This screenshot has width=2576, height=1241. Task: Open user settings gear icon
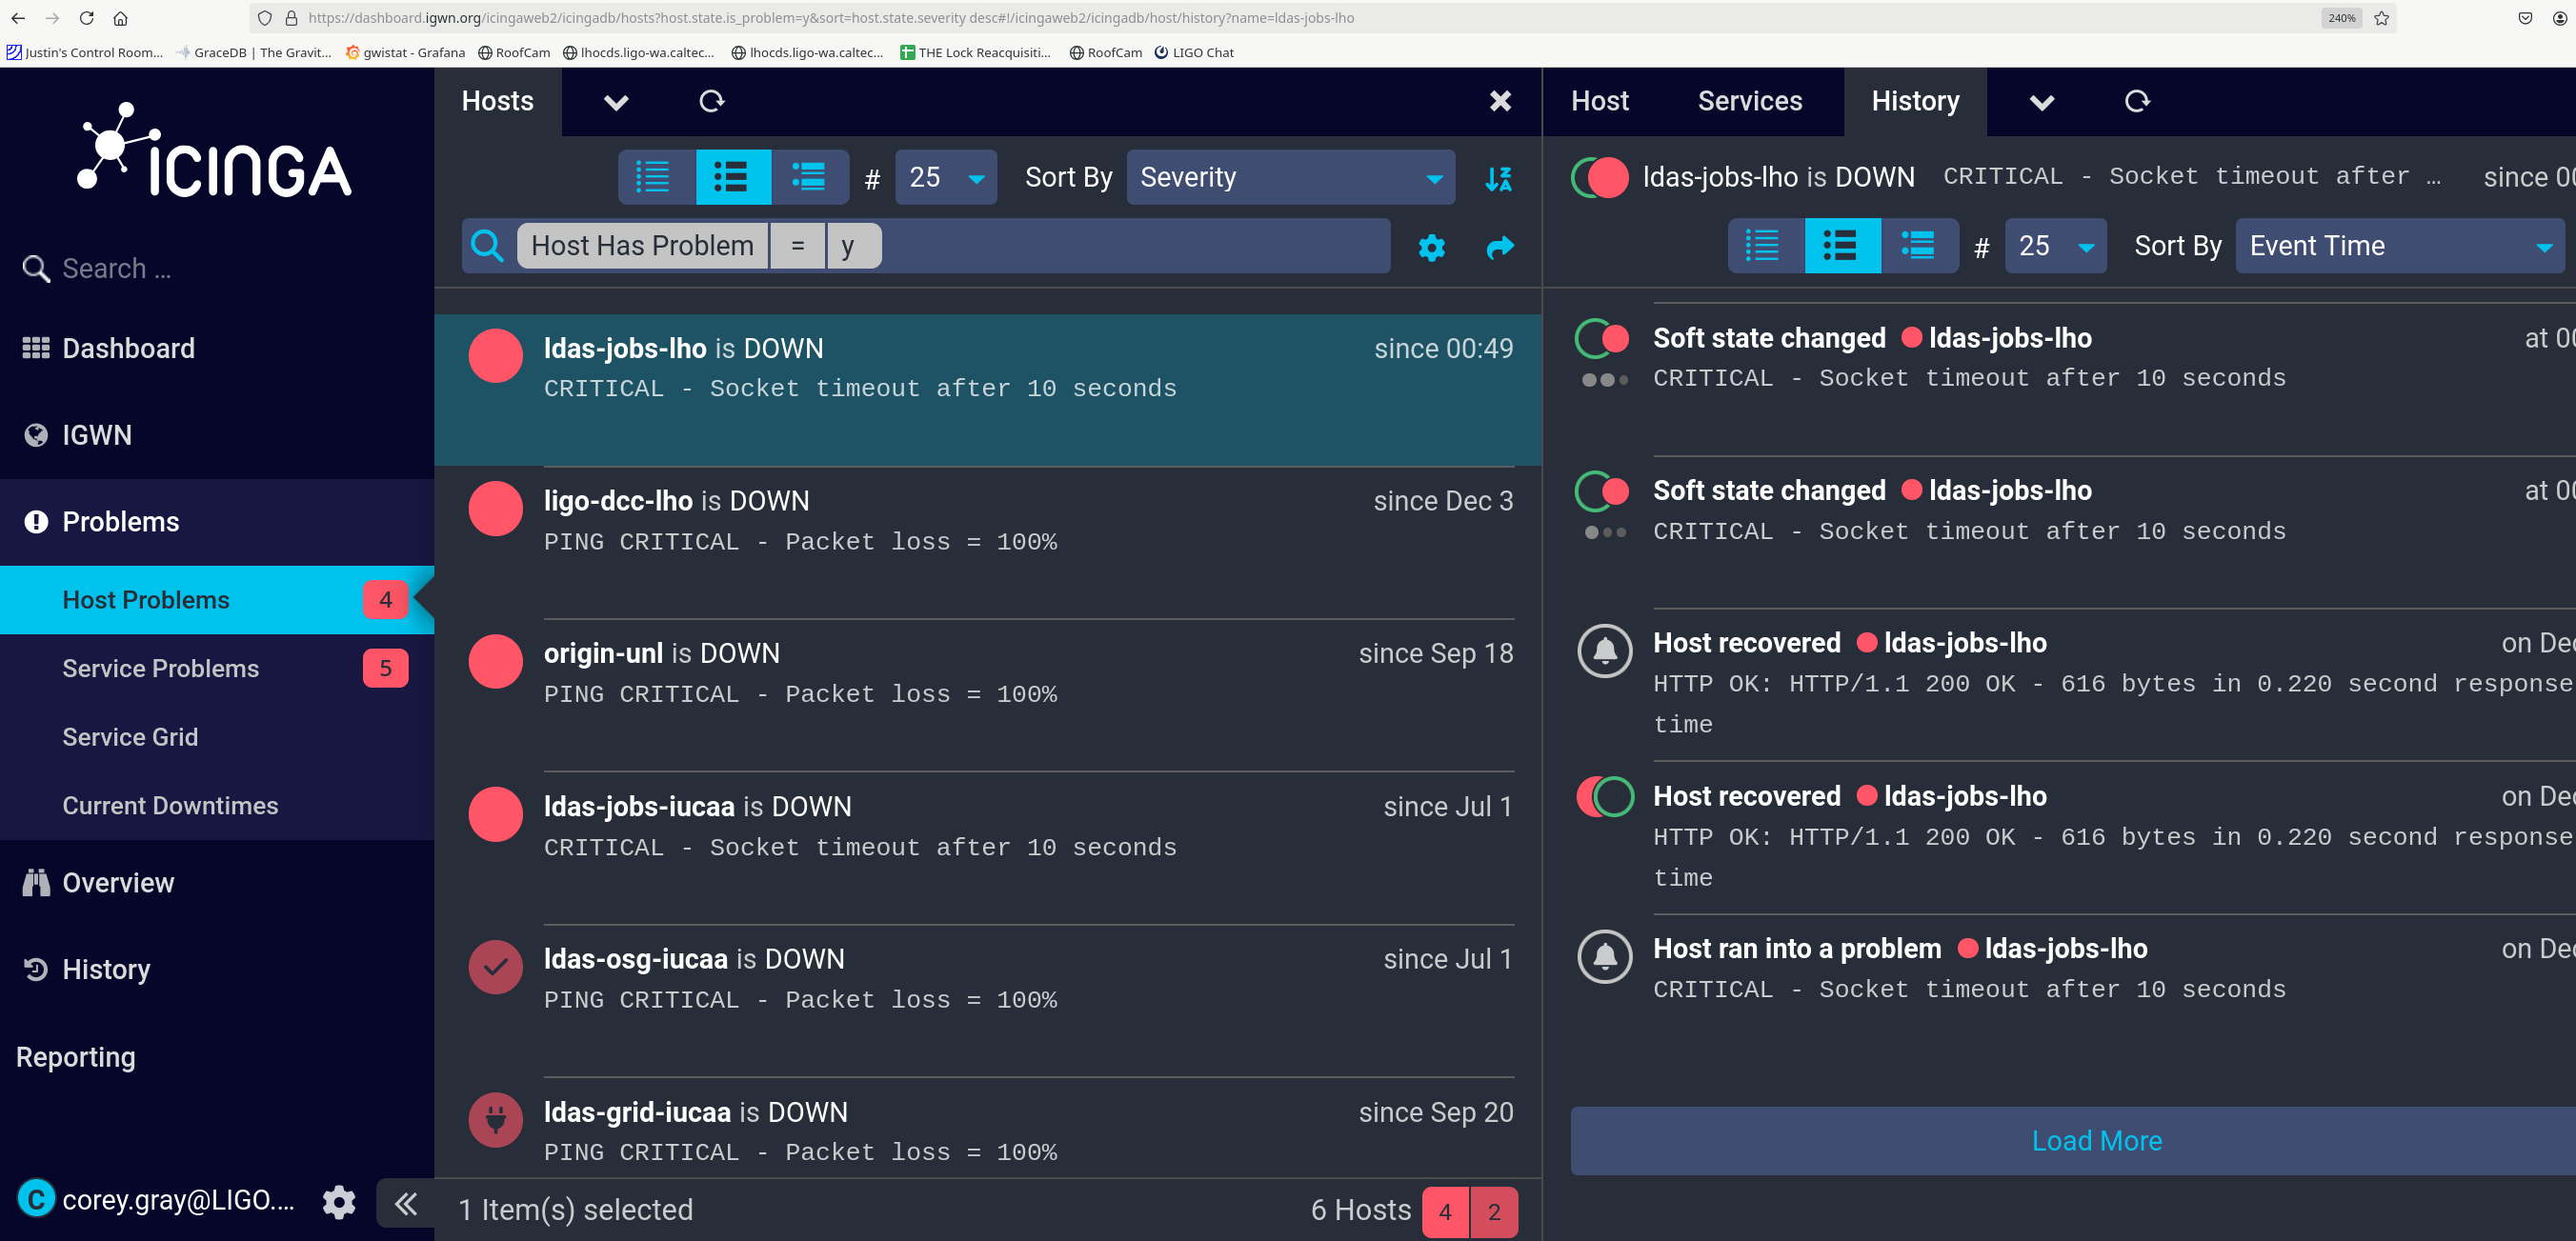[x=339, y=1201]
